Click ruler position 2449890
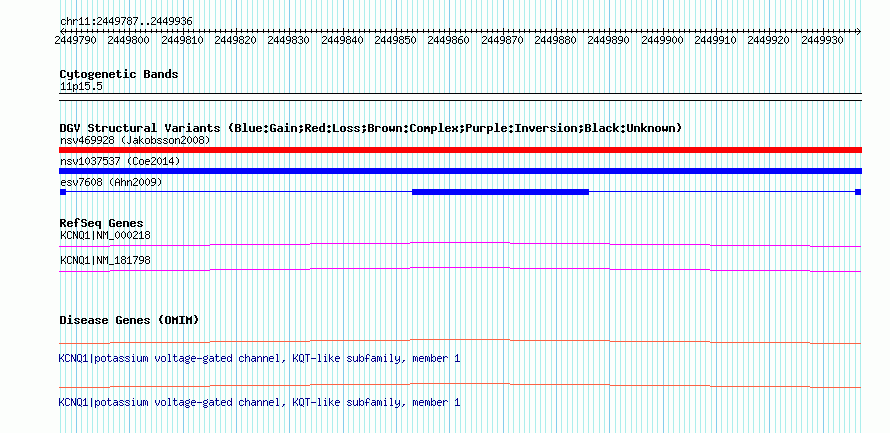This screenshot has width=890, height=433. [608, 40]
